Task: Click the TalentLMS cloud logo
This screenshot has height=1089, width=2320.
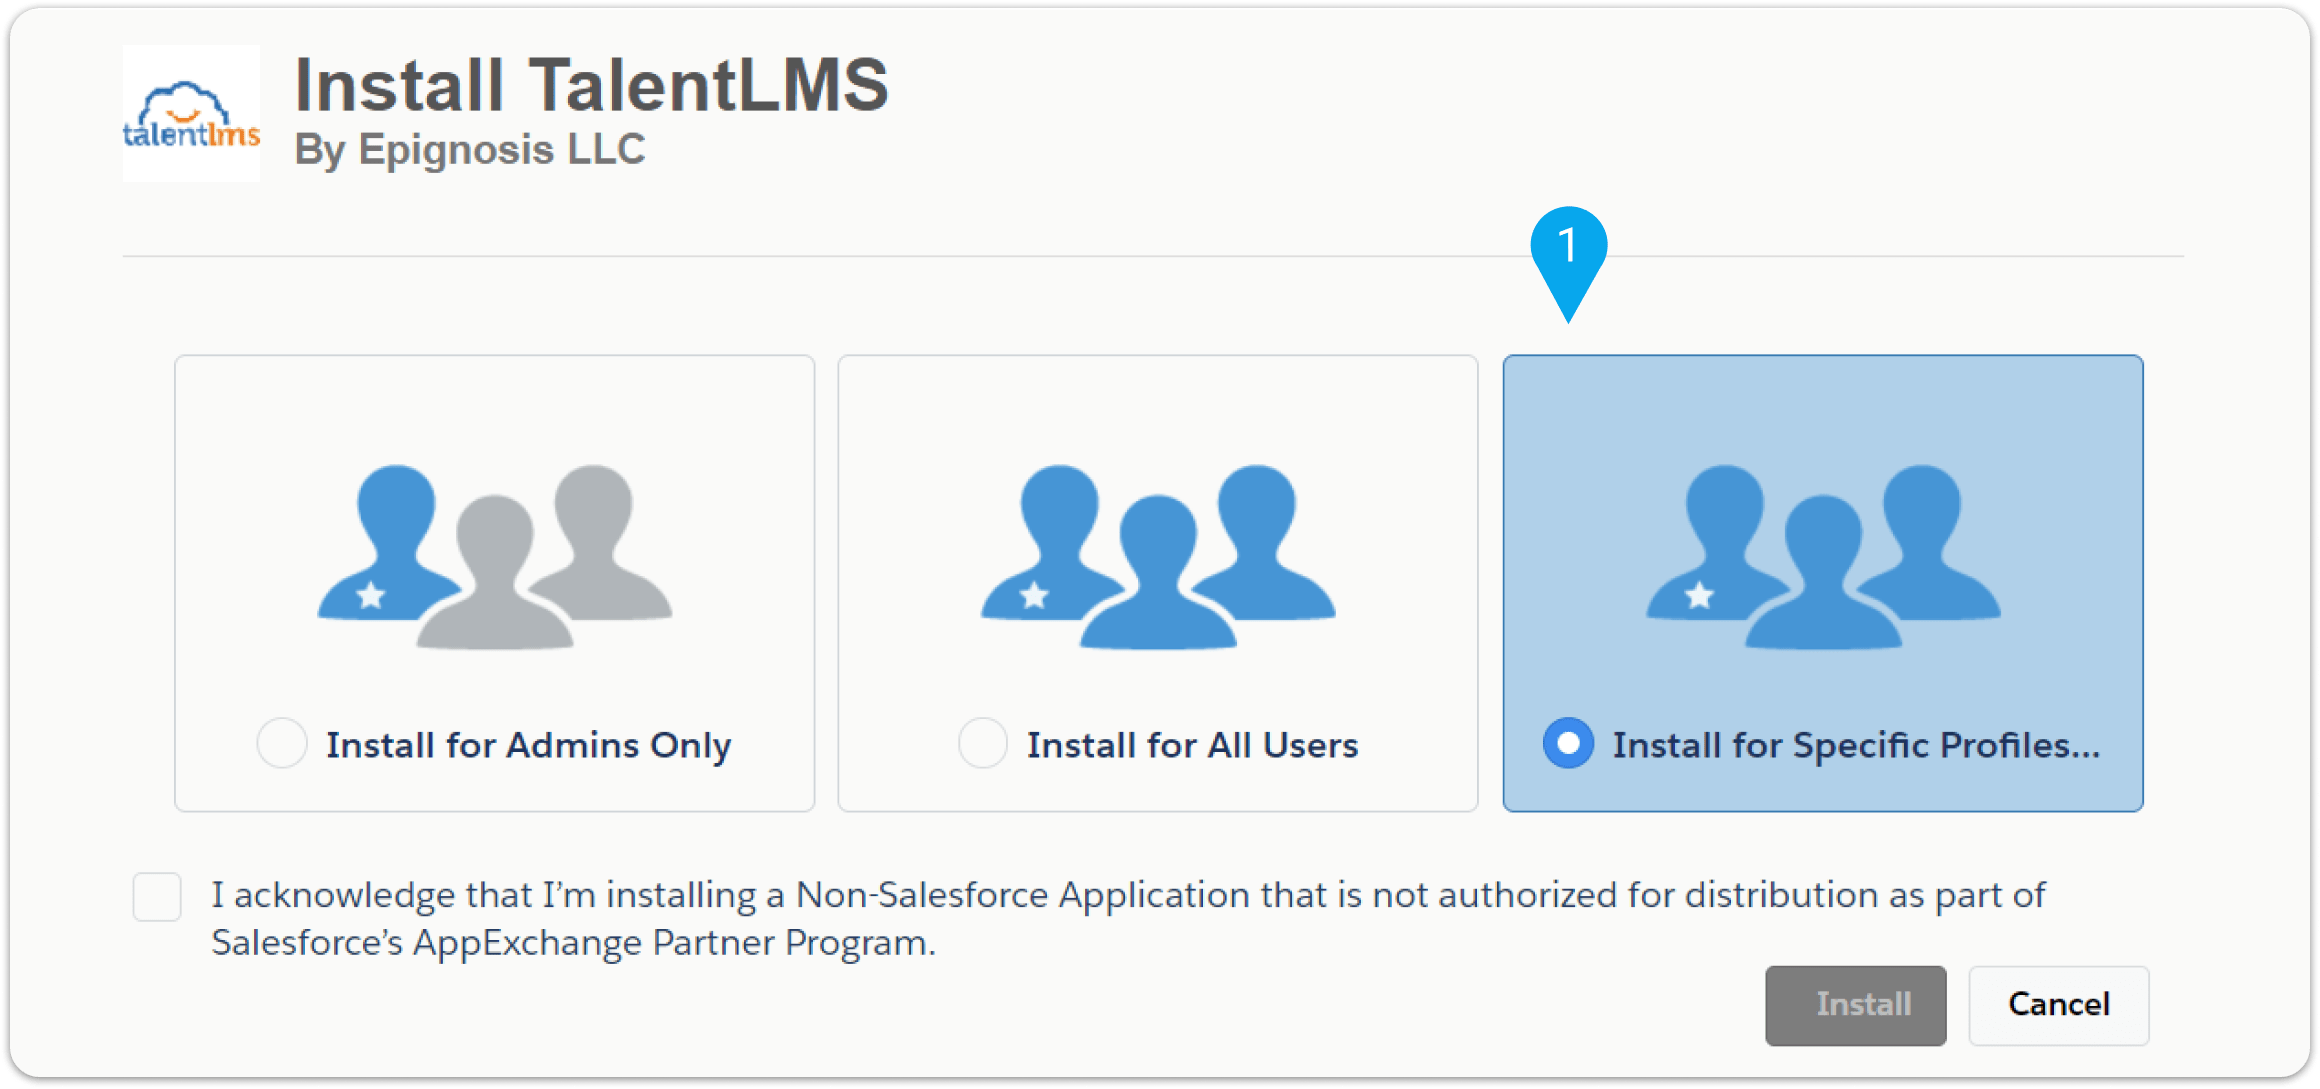Action: [x=191, y=113]
